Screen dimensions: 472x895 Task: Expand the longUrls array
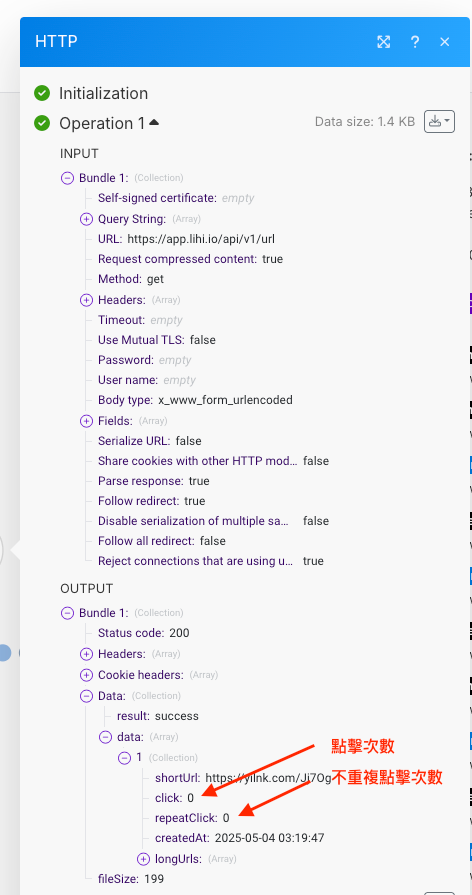(x=143, y=858)
